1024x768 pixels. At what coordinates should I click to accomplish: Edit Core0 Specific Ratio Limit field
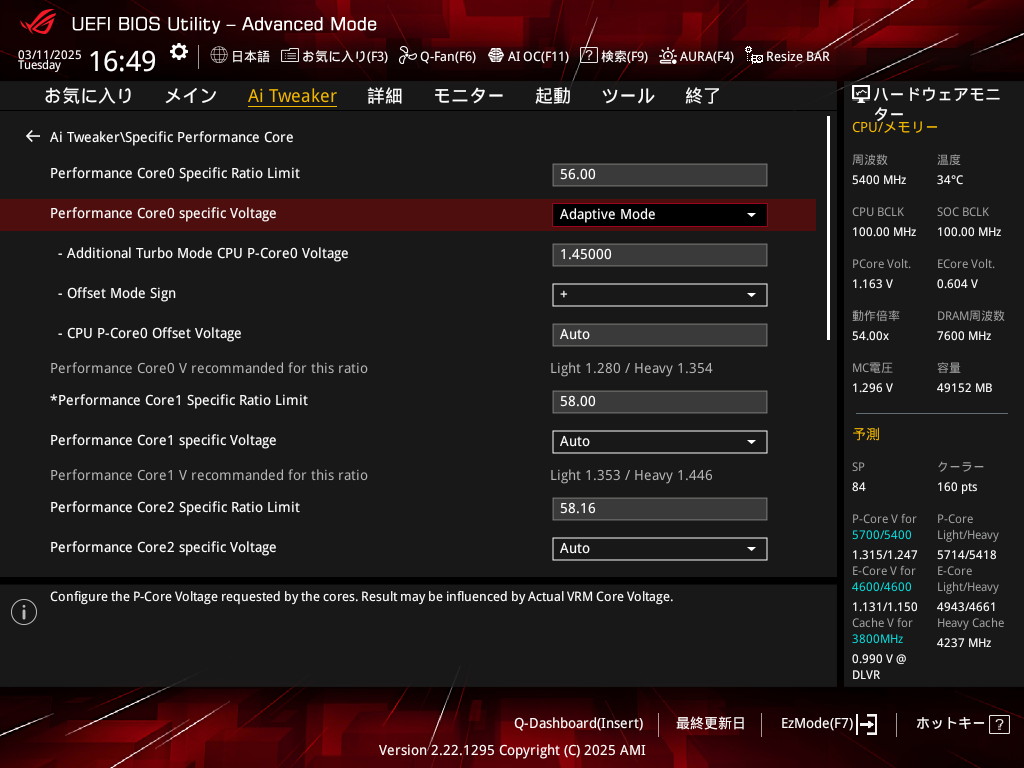click(660, 175)
